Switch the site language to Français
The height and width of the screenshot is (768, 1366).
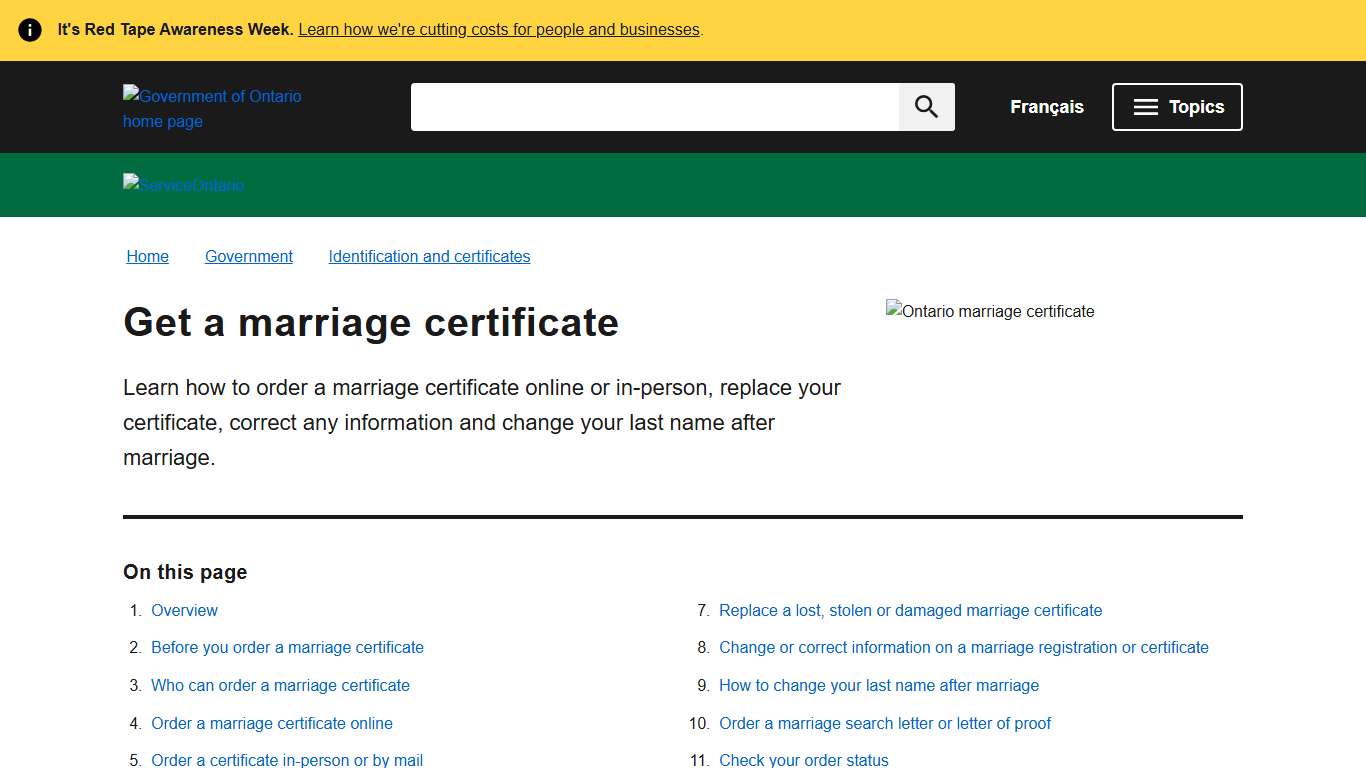(1046, 106)
